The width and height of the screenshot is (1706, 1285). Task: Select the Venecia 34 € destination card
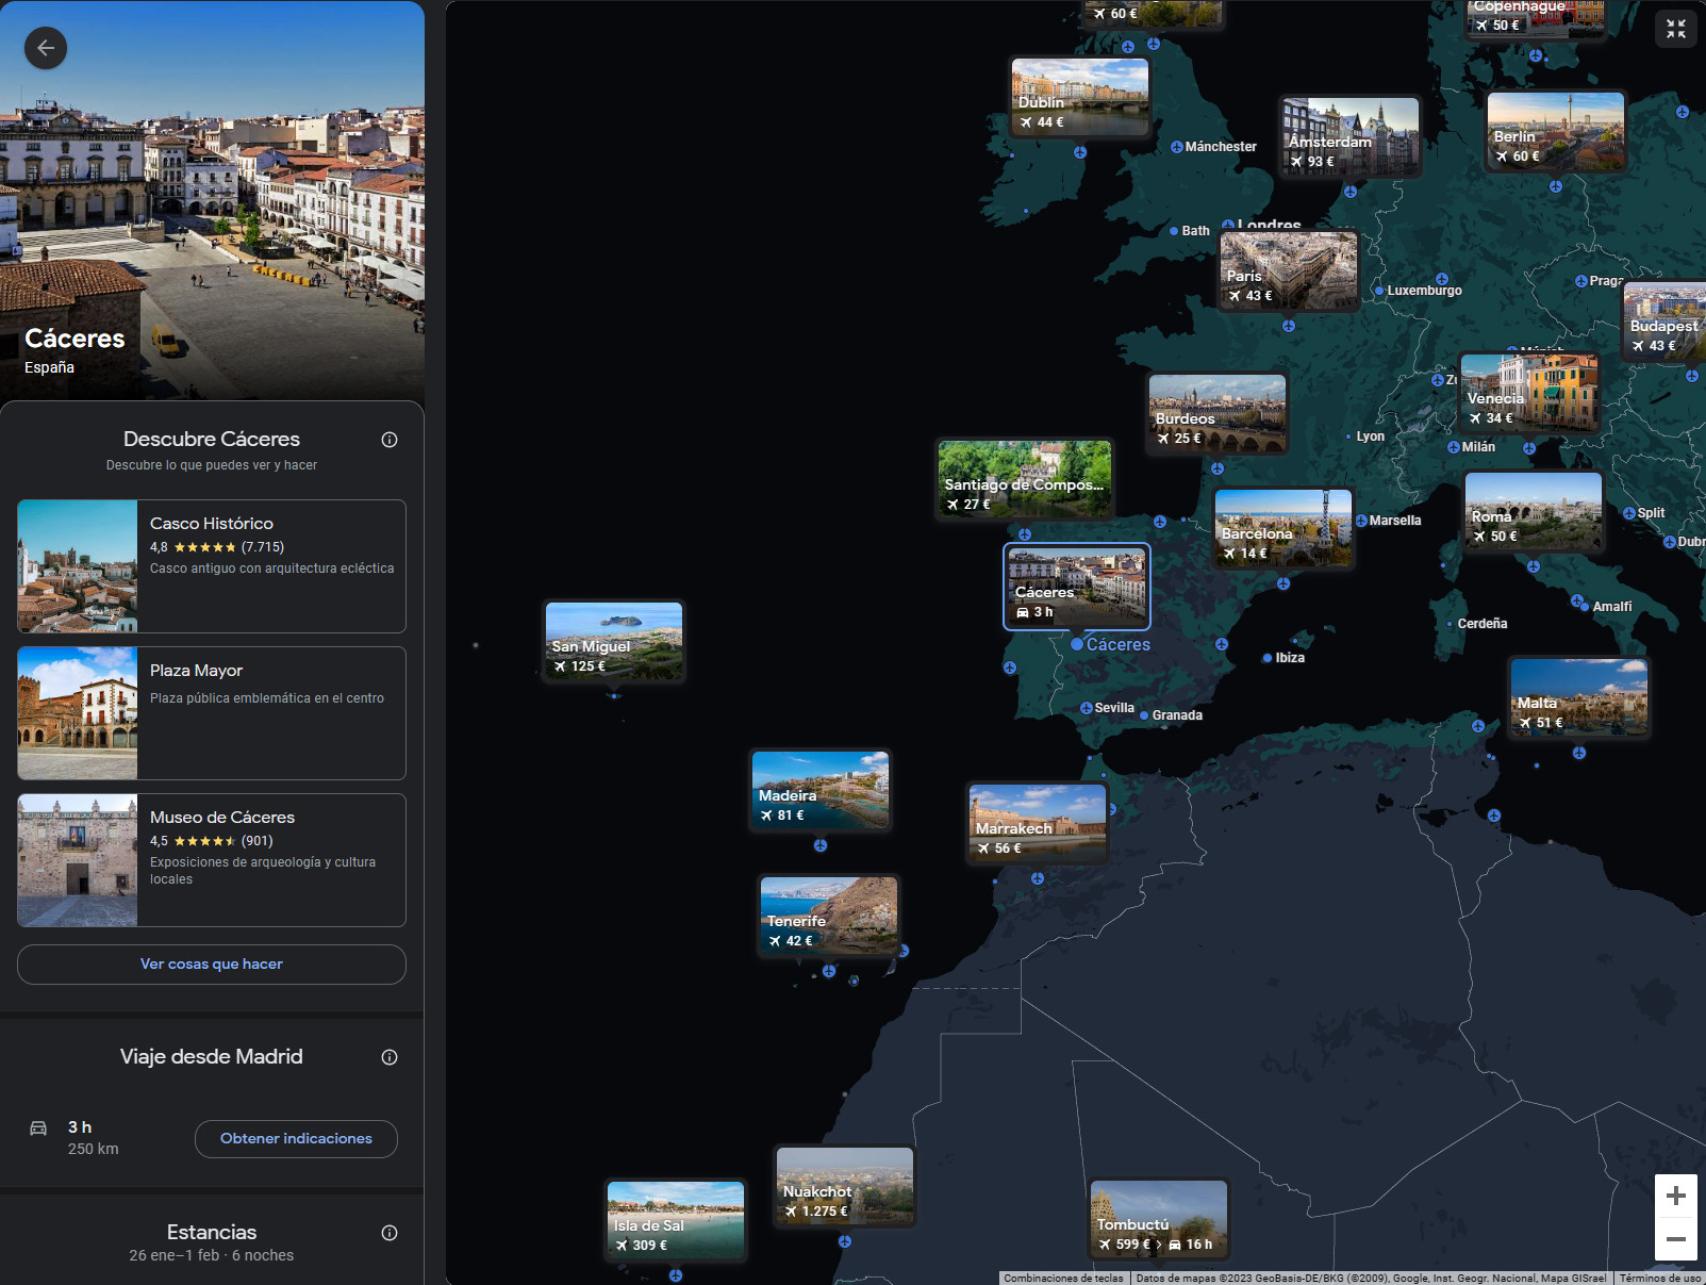click(x=1529, y=393)
